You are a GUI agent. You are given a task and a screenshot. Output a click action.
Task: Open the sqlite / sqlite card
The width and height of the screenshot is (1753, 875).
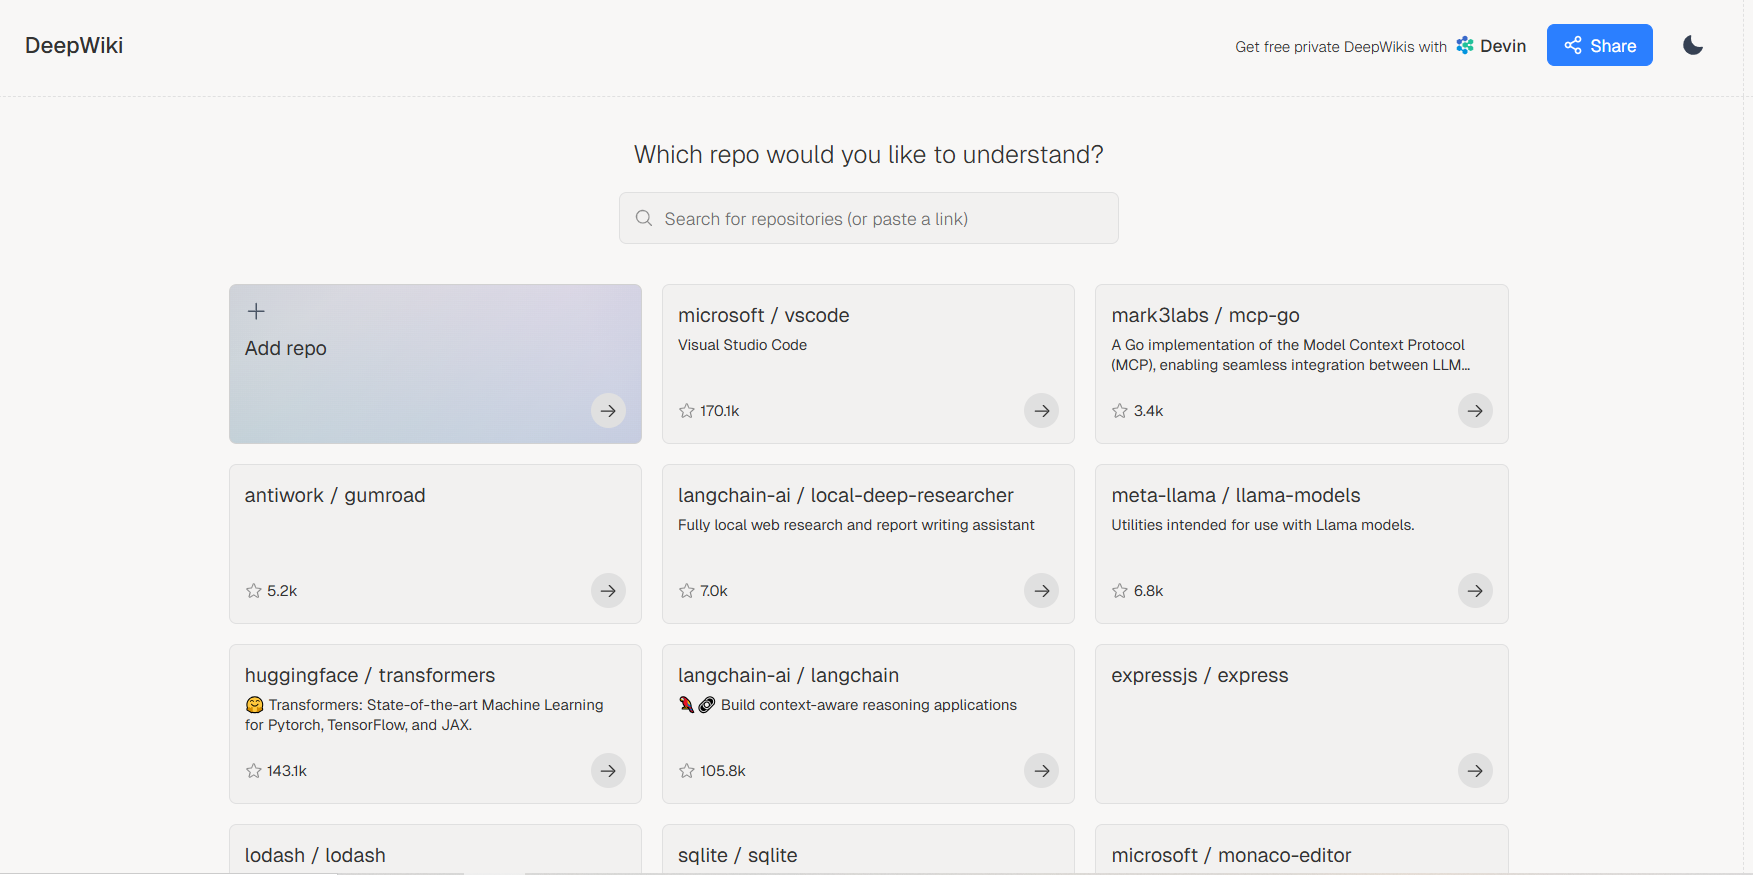[x=868, y=850]
